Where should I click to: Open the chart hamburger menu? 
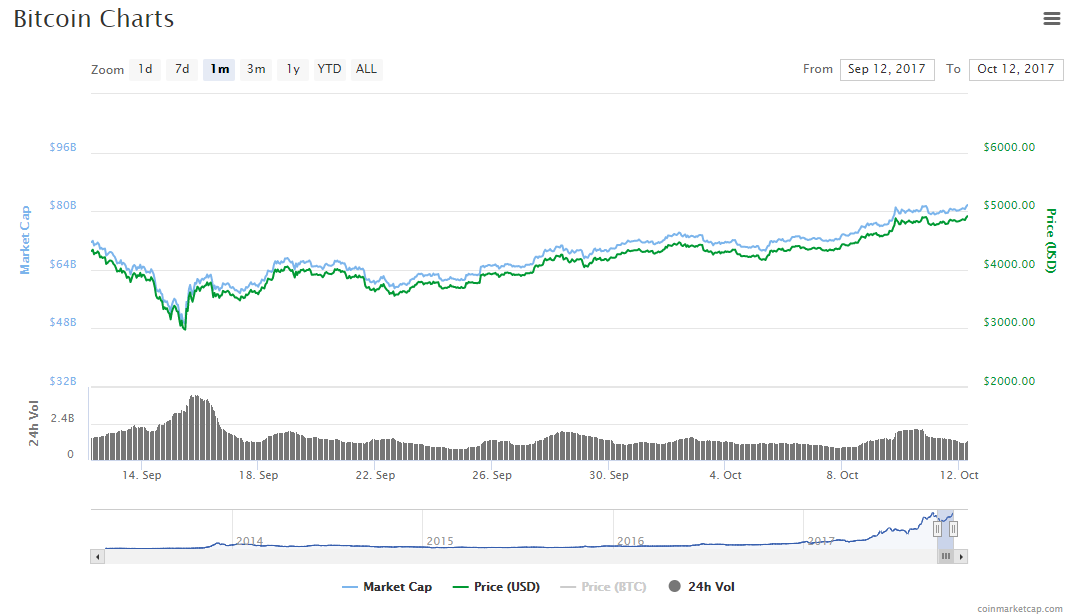coord(1051,19)
